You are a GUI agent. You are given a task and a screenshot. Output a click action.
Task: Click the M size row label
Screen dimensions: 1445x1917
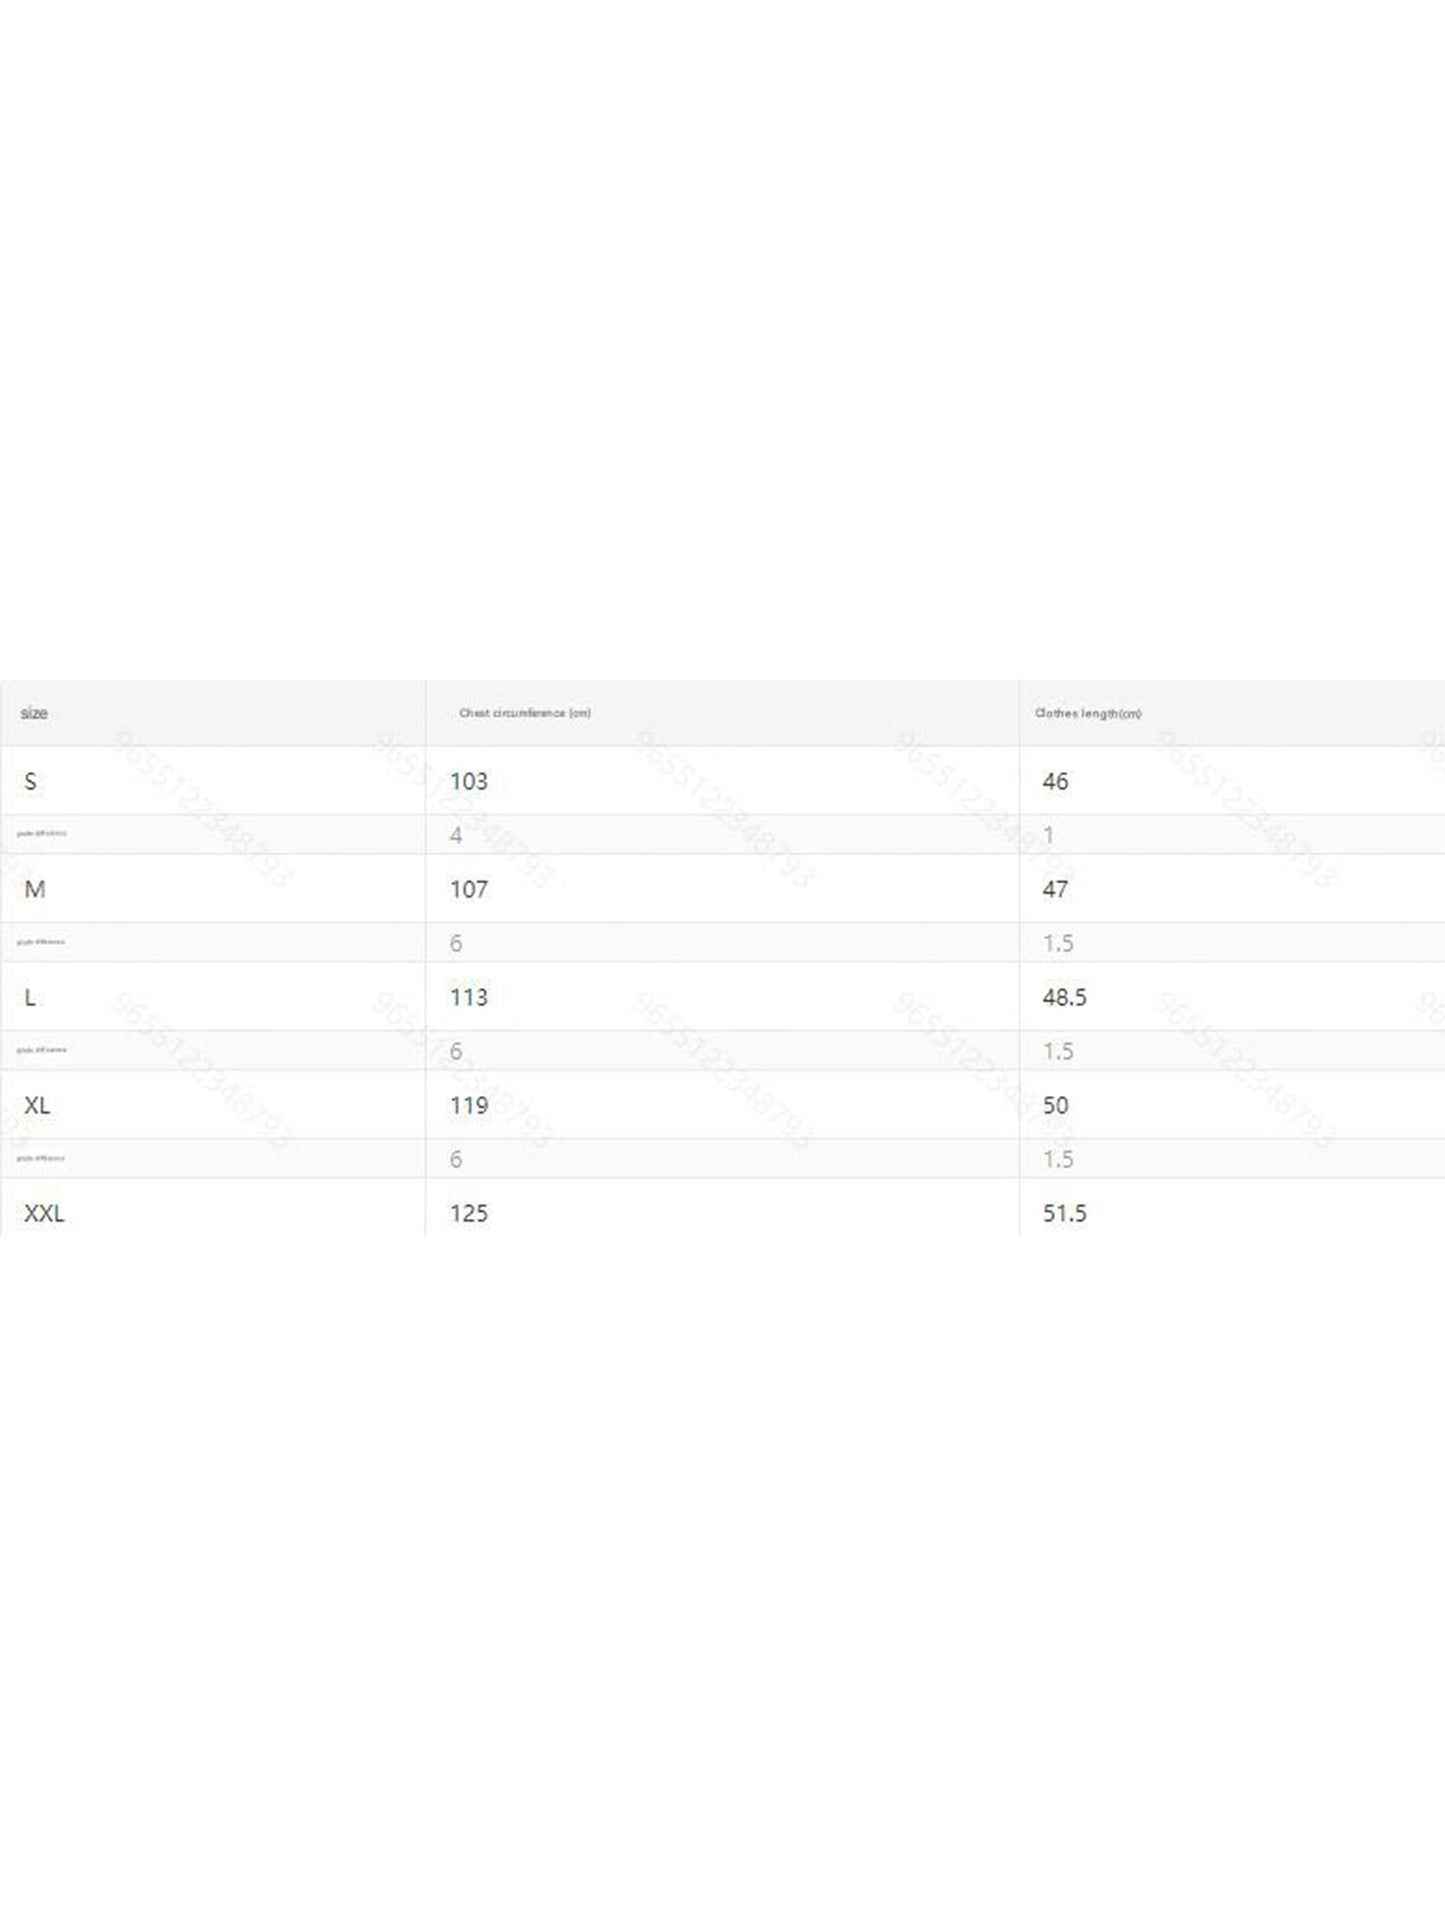34,889
